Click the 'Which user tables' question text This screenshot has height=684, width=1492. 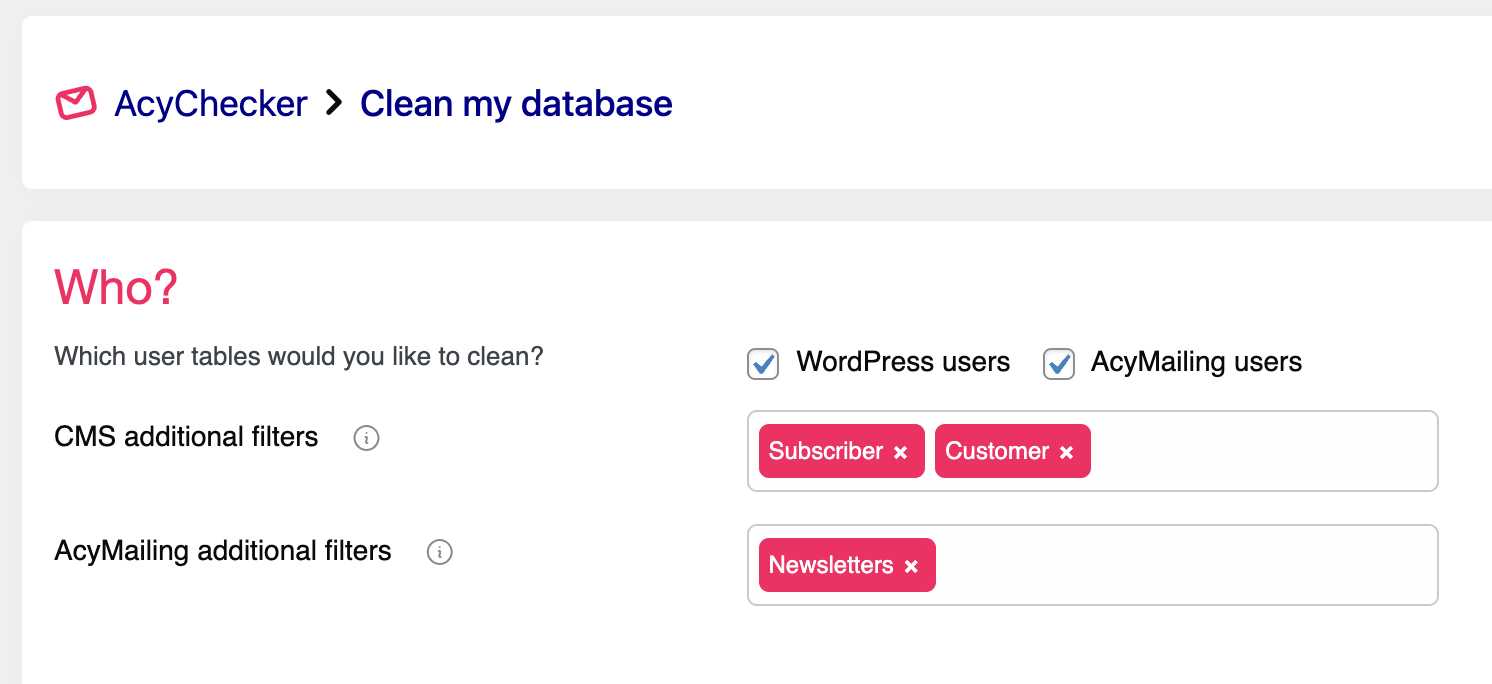point(299,356)
